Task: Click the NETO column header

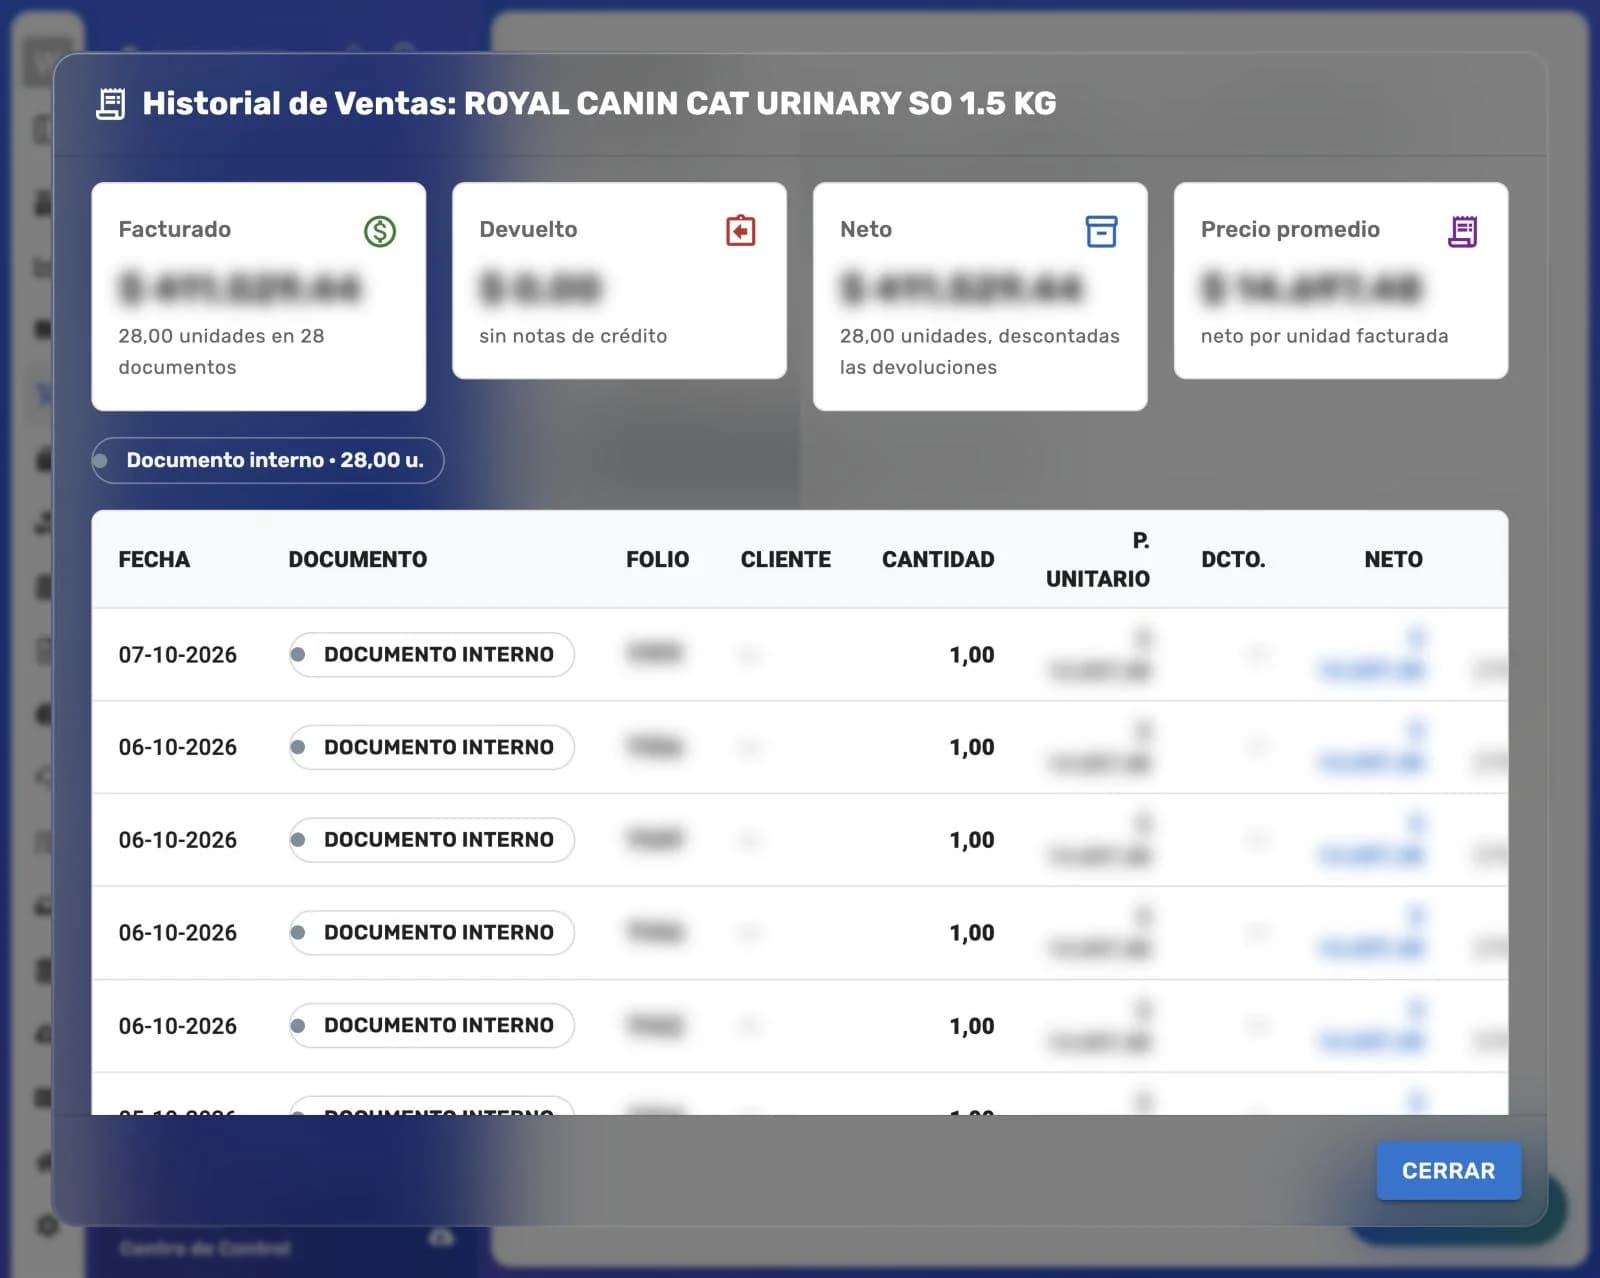Action: click(x=1393, y=559)
